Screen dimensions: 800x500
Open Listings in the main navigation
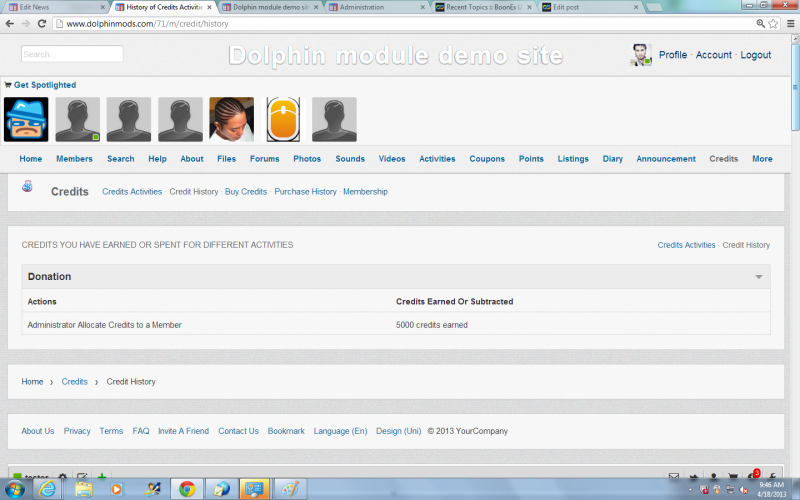click(x=573, y=159)
